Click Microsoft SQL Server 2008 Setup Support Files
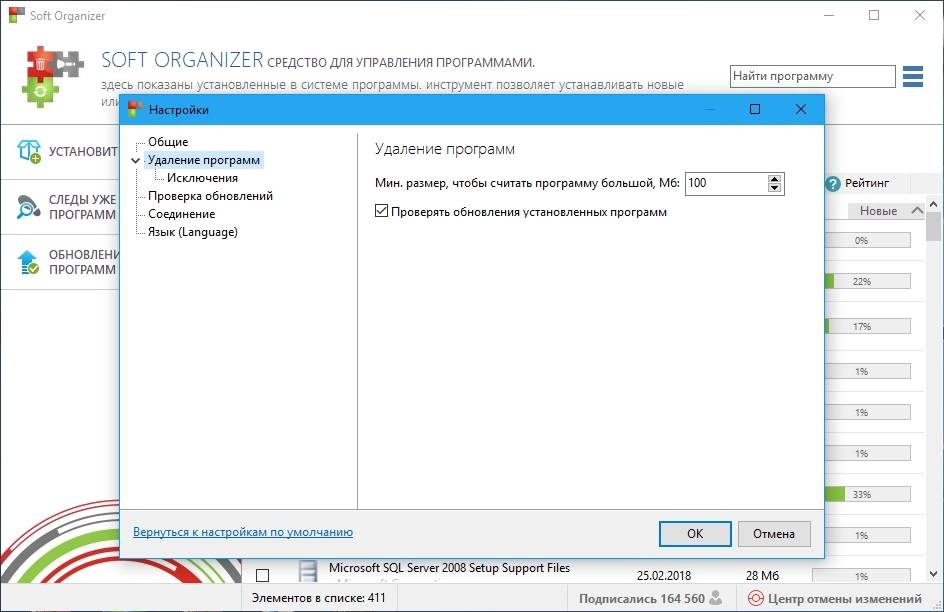This screenshot has width=944, height=612. (449, 567)
